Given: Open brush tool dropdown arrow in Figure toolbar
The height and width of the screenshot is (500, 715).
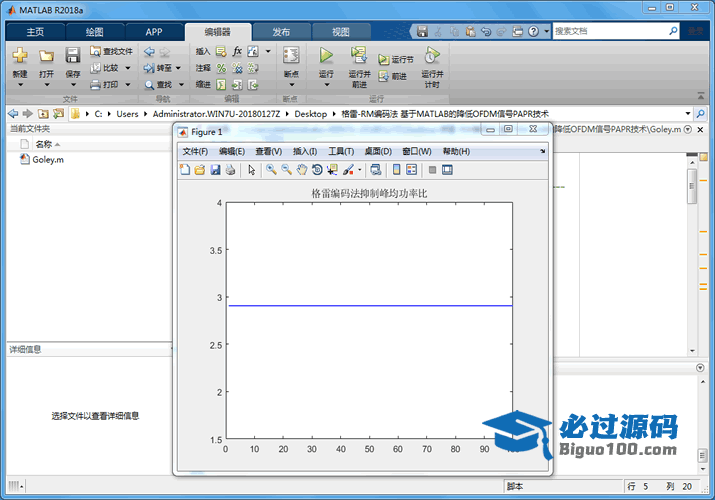Looking at the screenshot, I should [360, 170].
